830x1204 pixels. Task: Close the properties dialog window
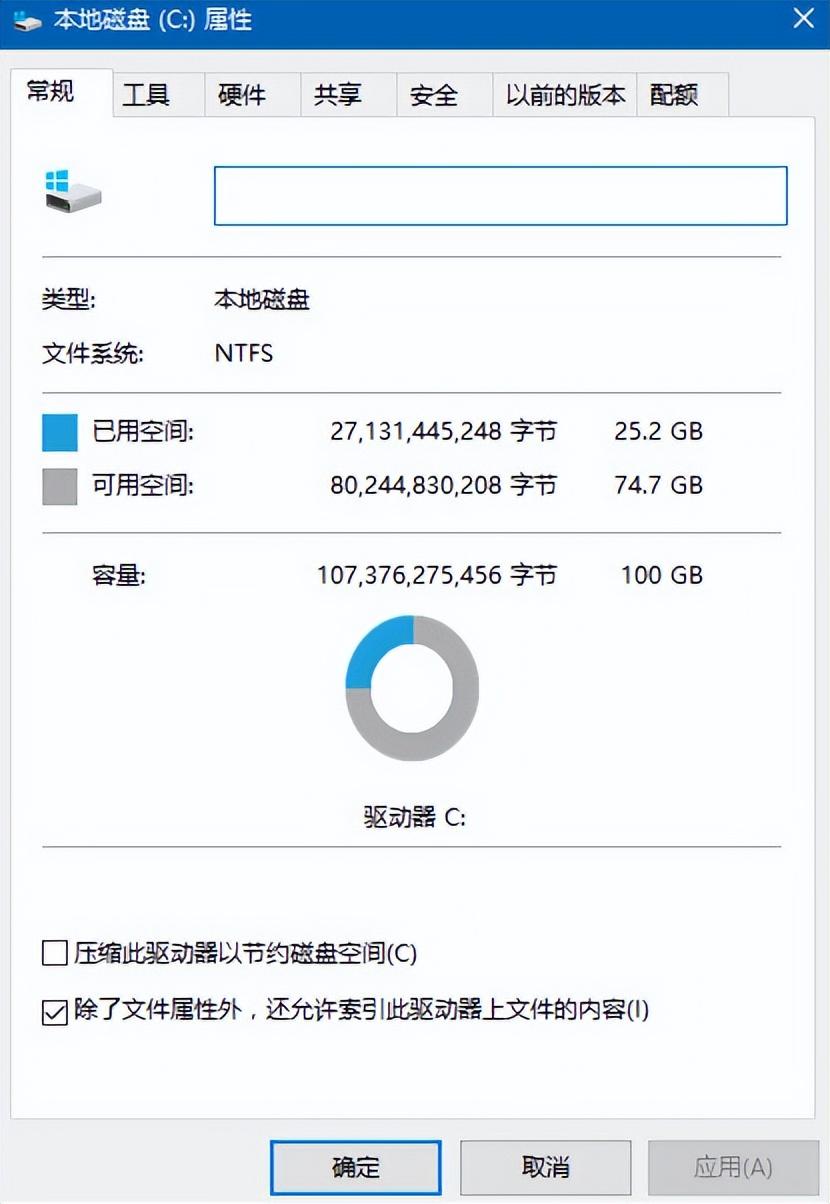point(803,18)
